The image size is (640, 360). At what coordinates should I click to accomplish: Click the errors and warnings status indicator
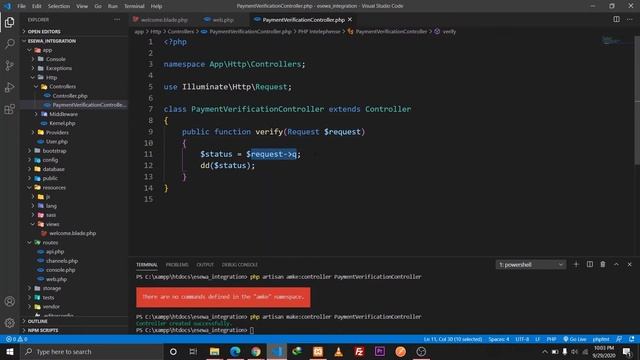16,339
